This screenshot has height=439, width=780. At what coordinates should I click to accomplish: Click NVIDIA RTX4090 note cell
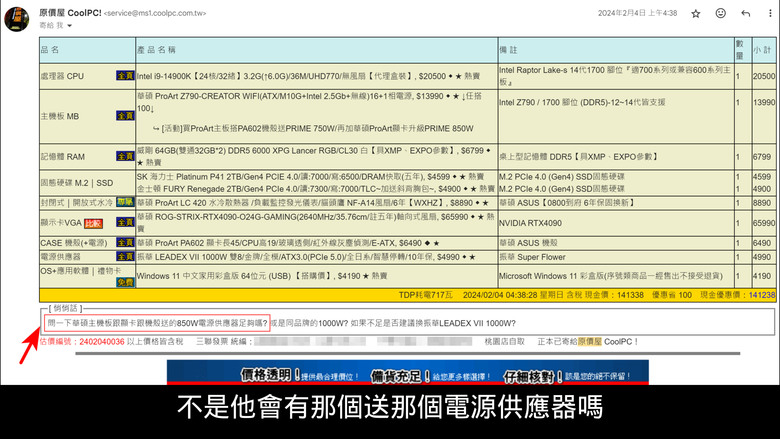click(x=531, y=223)
